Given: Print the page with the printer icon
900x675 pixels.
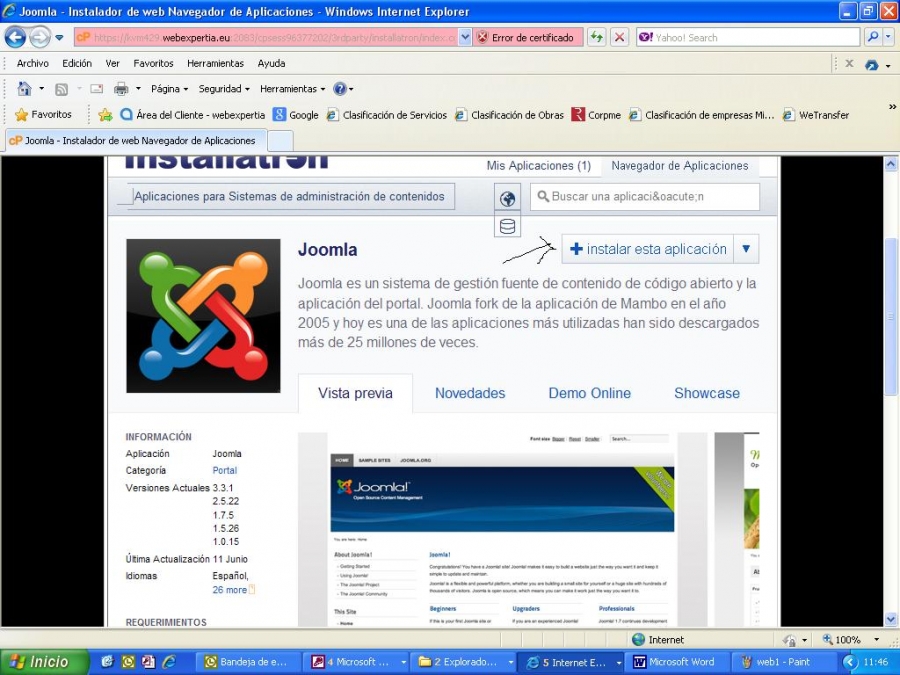Looking at the screenshot, I should coord(121,89).
